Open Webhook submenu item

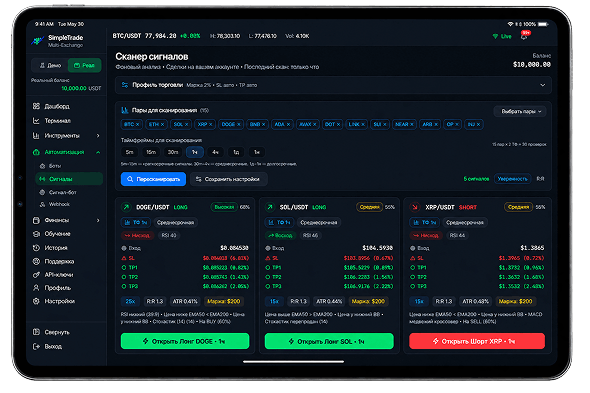tap(59, 204)
